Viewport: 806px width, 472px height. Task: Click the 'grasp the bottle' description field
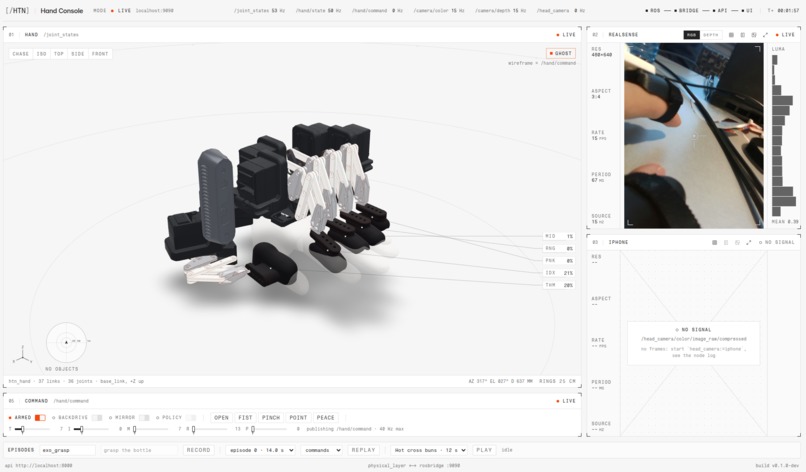(x=139, y=450)
